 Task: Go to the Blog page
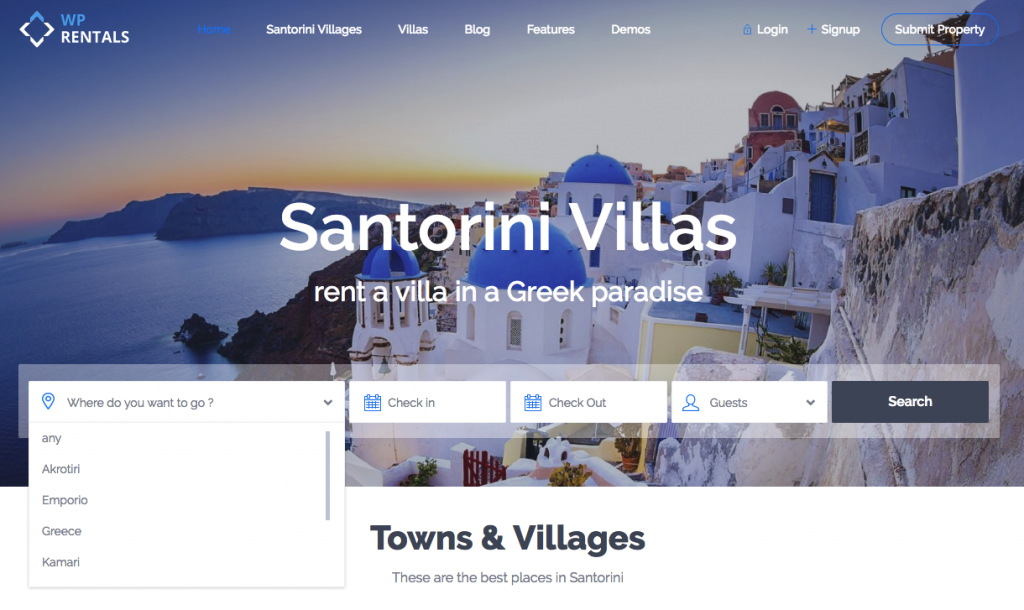pyautogui.click(x=477, y=29)
